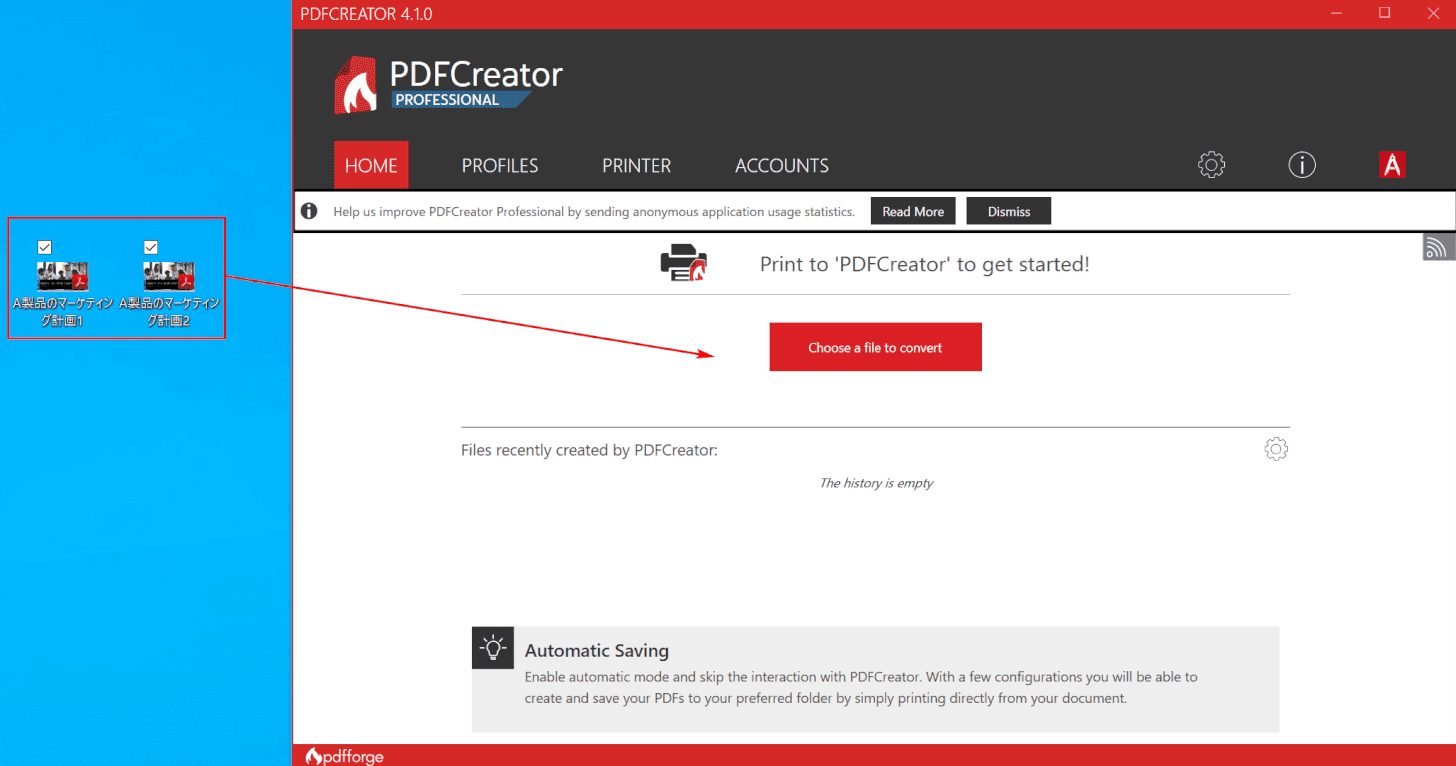Open the PRINTER tab
This screenshot has width=1456, height=766.
tap(636, 166)
